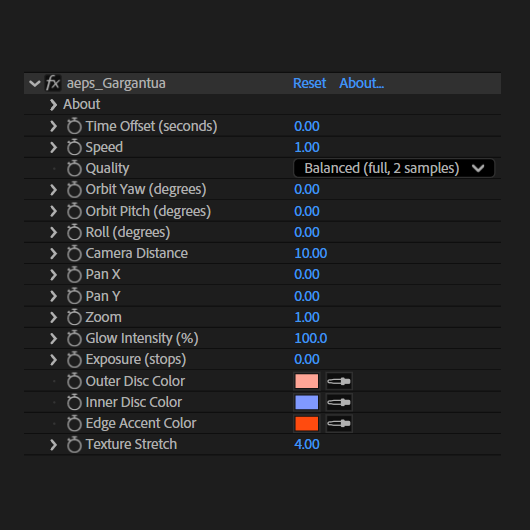The height and width of the screenshot is (530, 530).
Task: Collapse the aeps_Gargantua effect group
Action: (35, 83)
